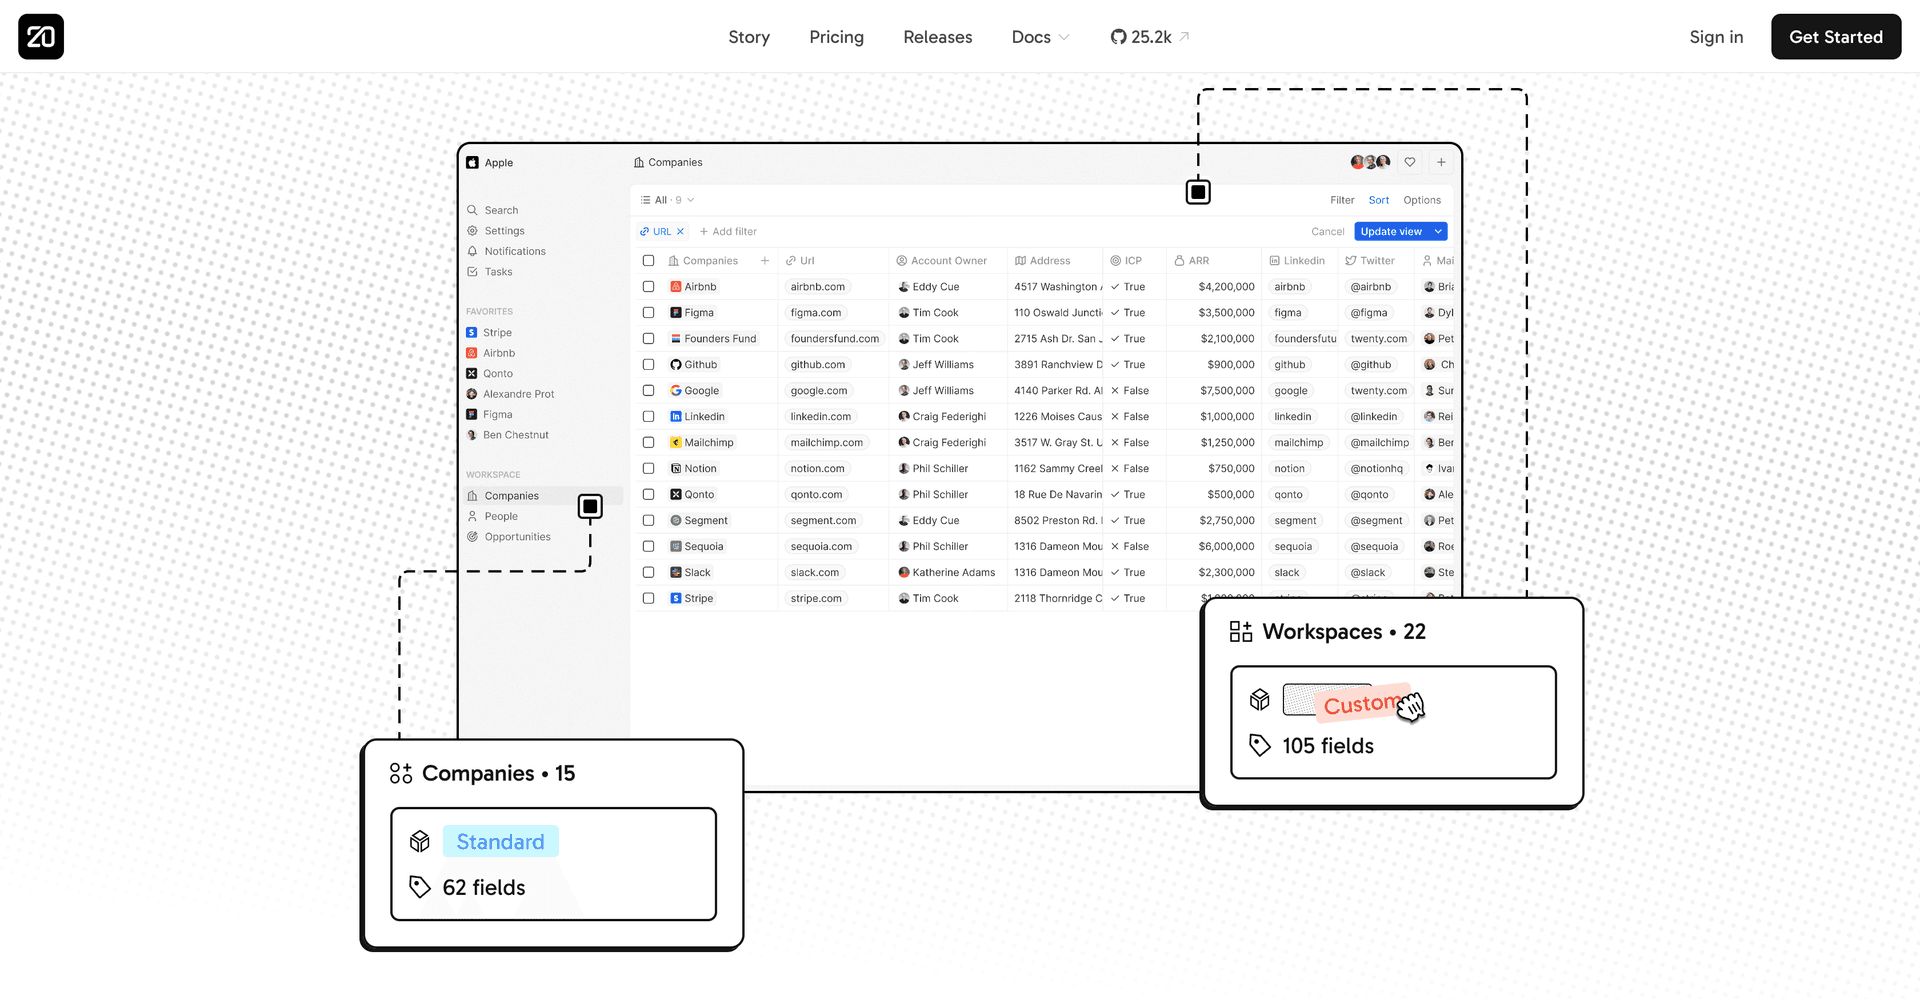The height and width of the screenshot is (999, 1920).
Task: Toggle the select-all checkbox in table header
Action: tap(648, 261)
